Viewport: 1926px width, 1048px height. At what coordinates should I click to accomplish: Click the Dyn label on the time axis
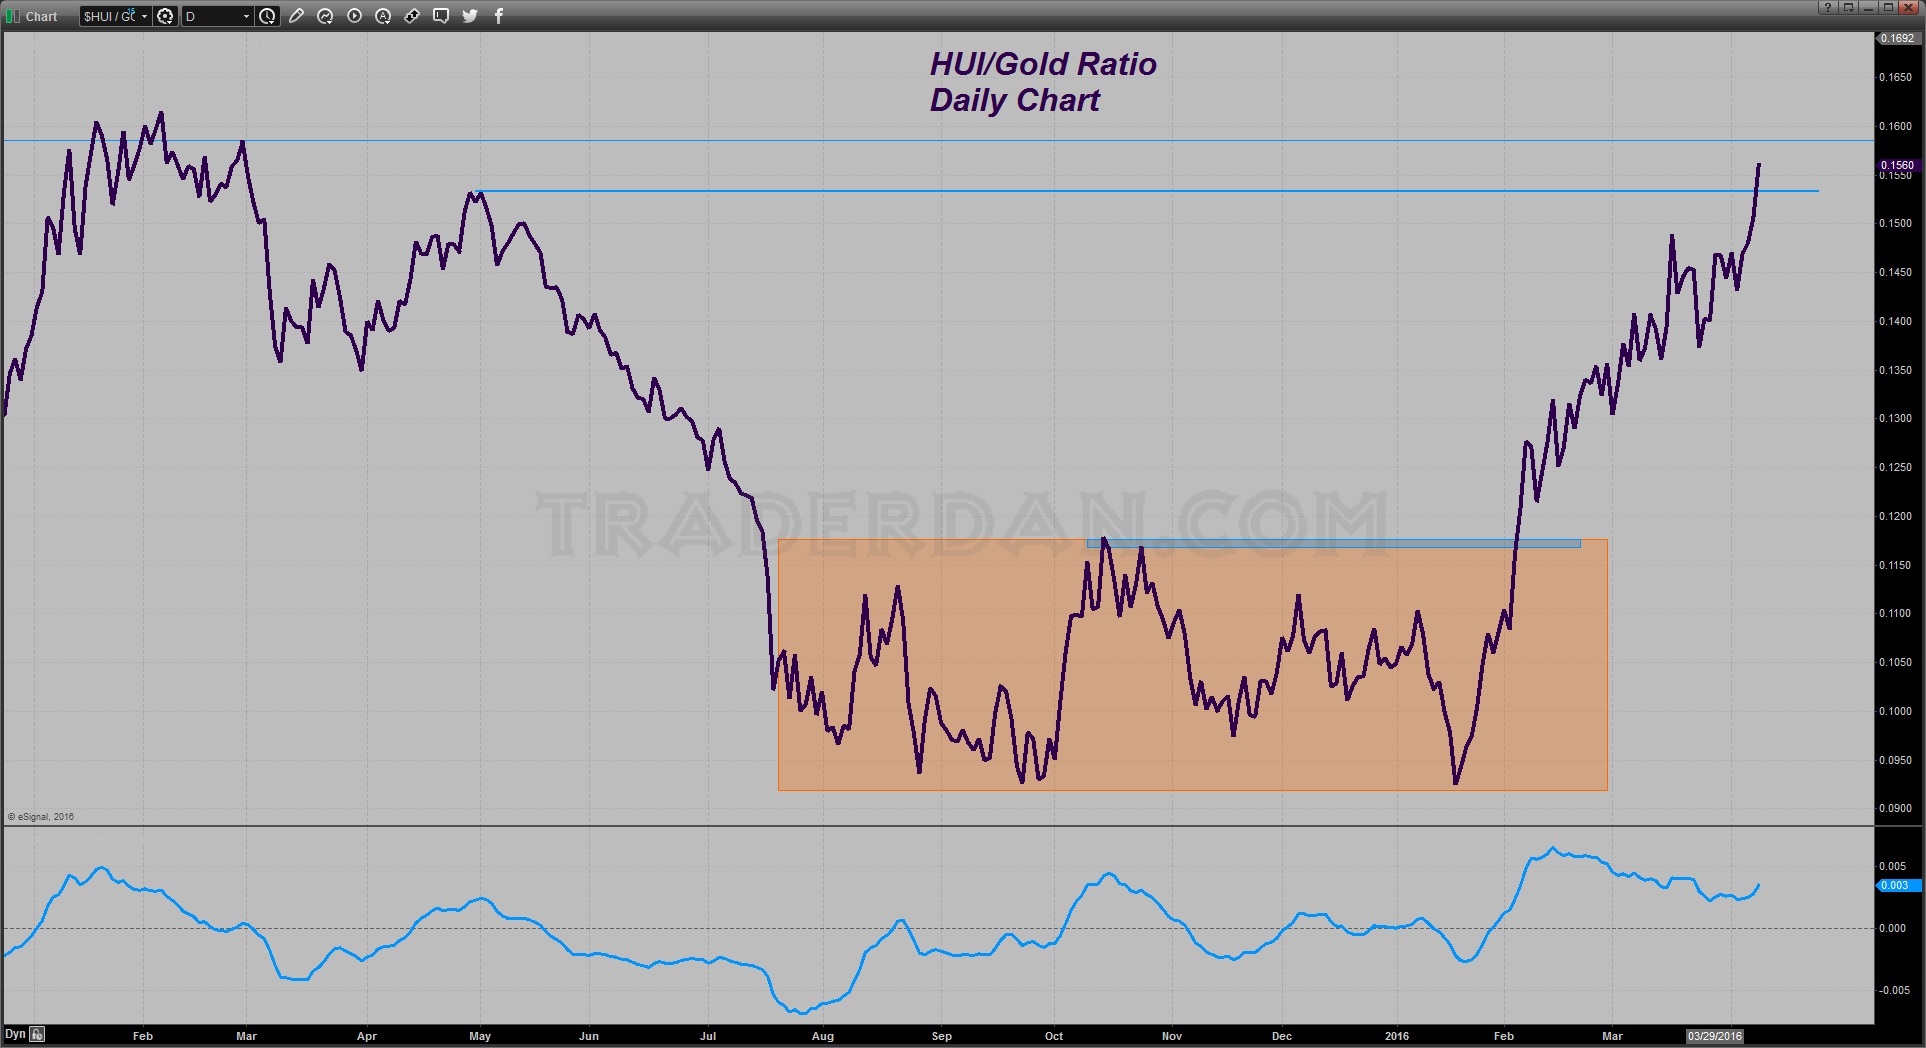point(15,1035)
